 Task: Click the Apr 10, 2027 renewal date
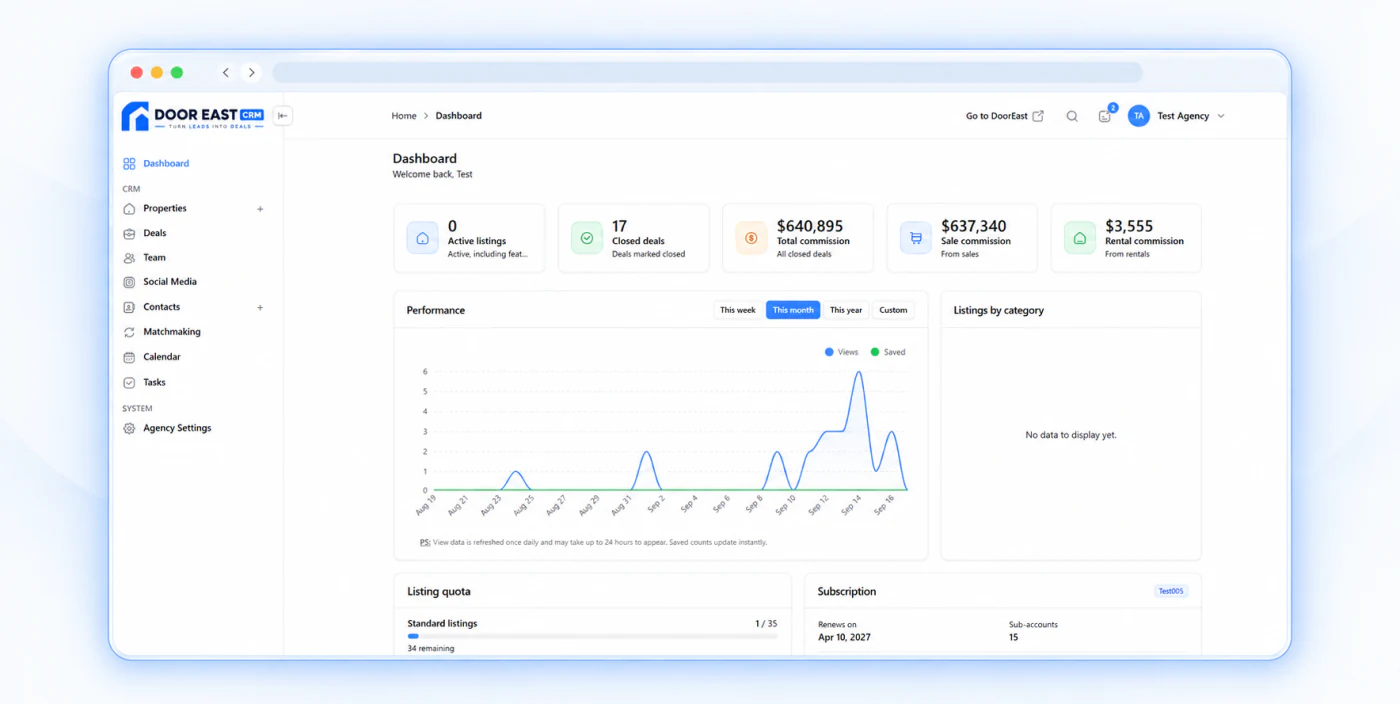tap(846, 637)
